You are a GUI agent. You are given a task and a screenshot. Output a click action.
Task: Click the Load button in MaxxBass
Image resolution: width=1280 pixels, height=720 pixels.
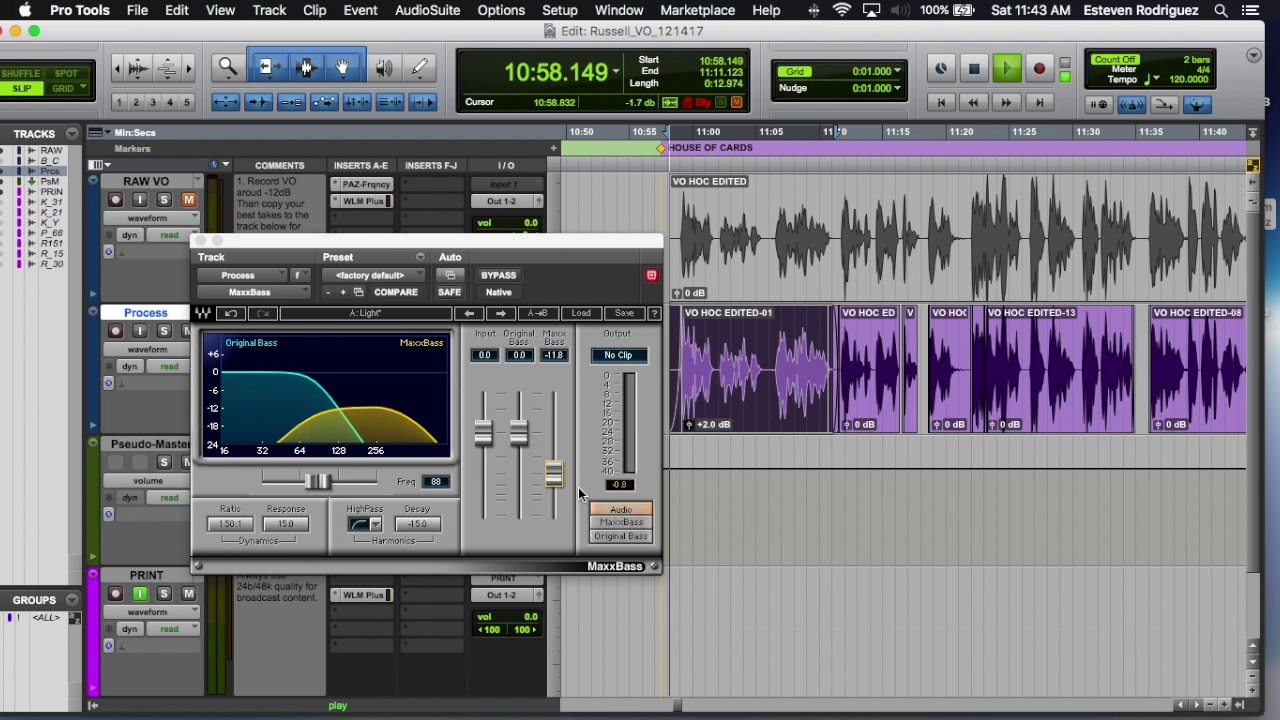click(581, 313)
